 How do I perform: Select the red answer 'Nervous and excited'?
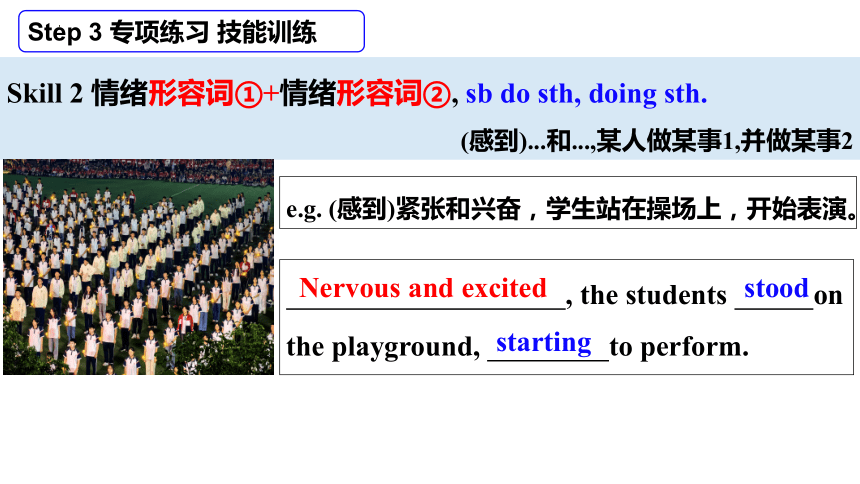[423, 289]
